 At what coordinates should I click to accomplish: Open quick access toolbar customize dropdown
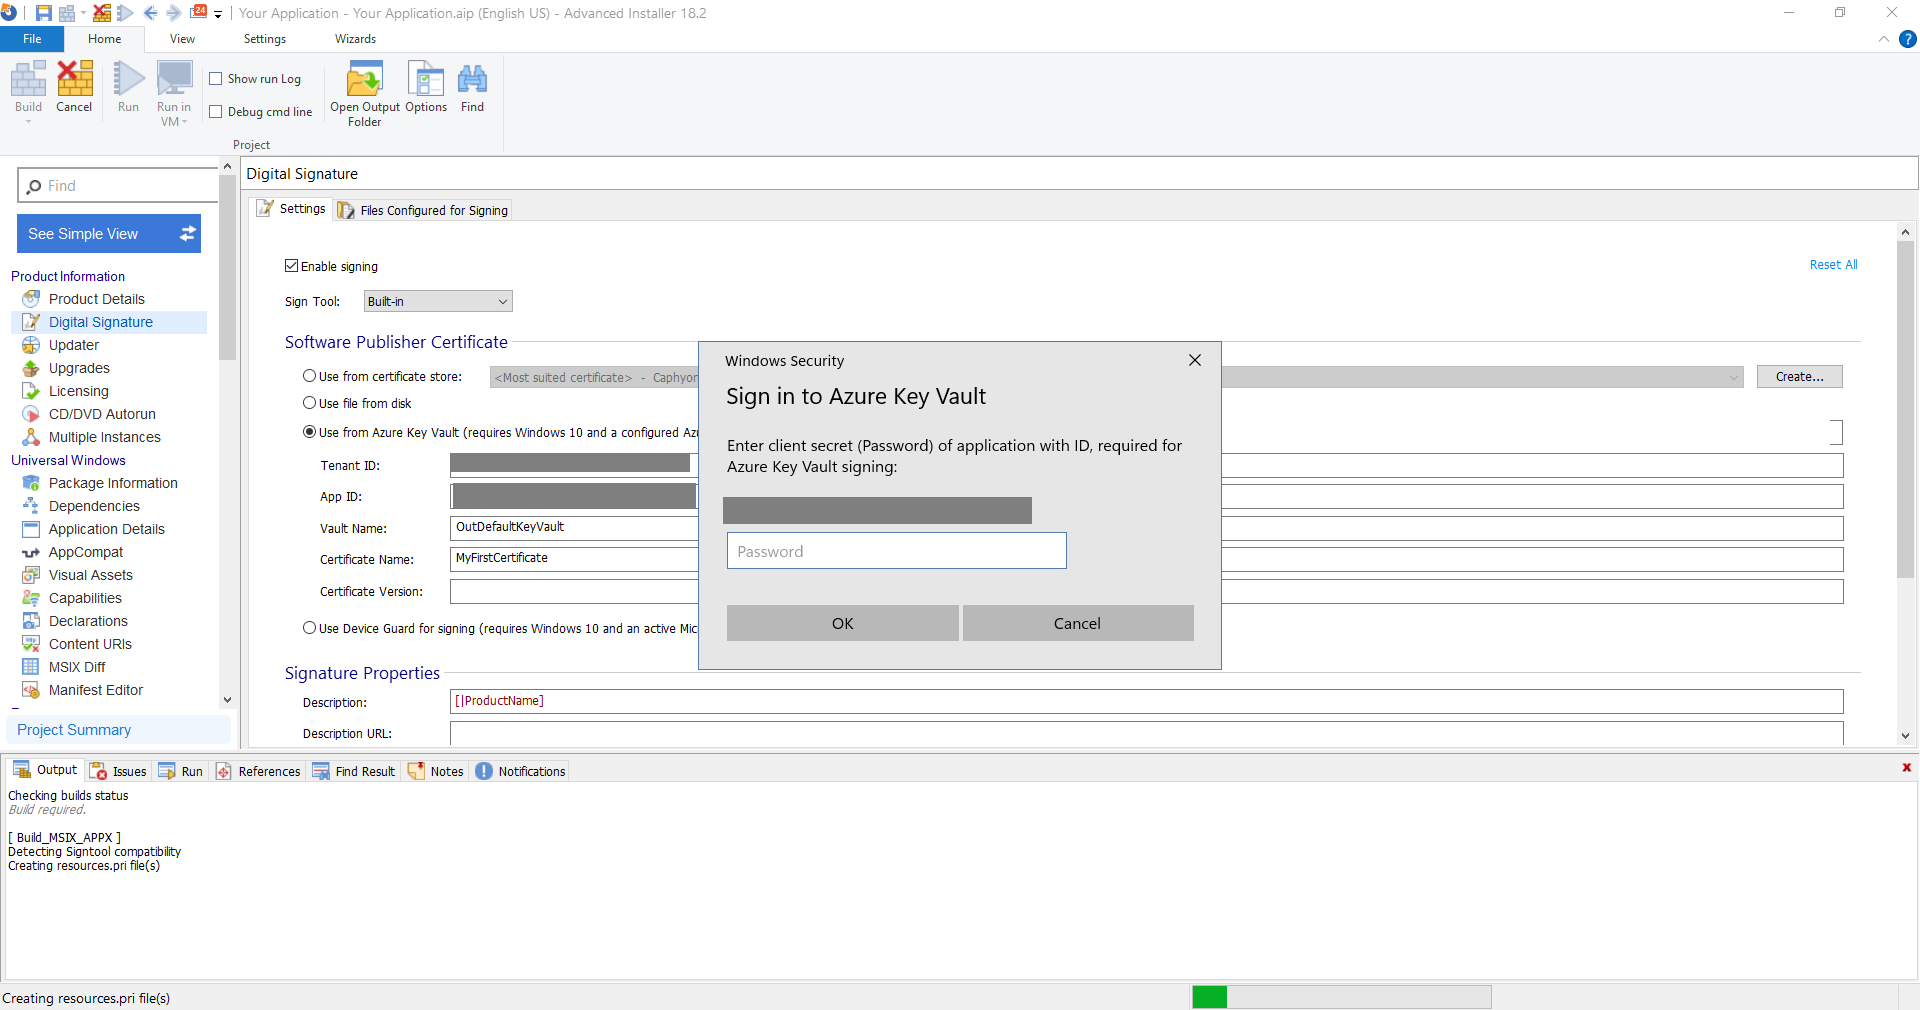point(218,14)
